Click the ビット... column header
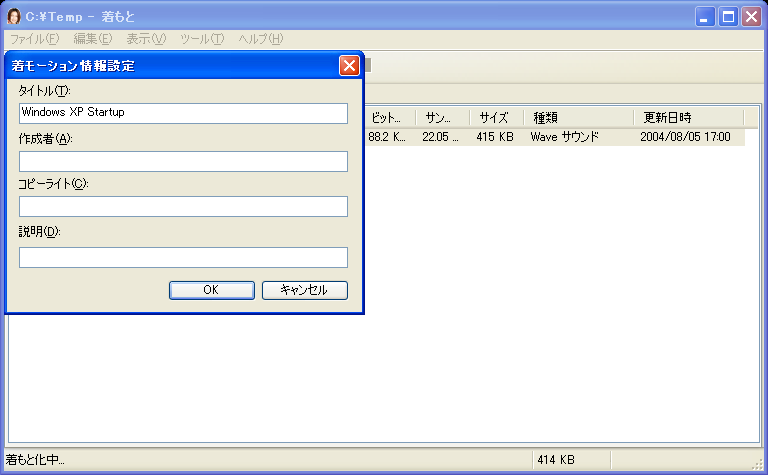Viewport: 768px width, 475px height. pyautogui.click(x=390, y=117)
